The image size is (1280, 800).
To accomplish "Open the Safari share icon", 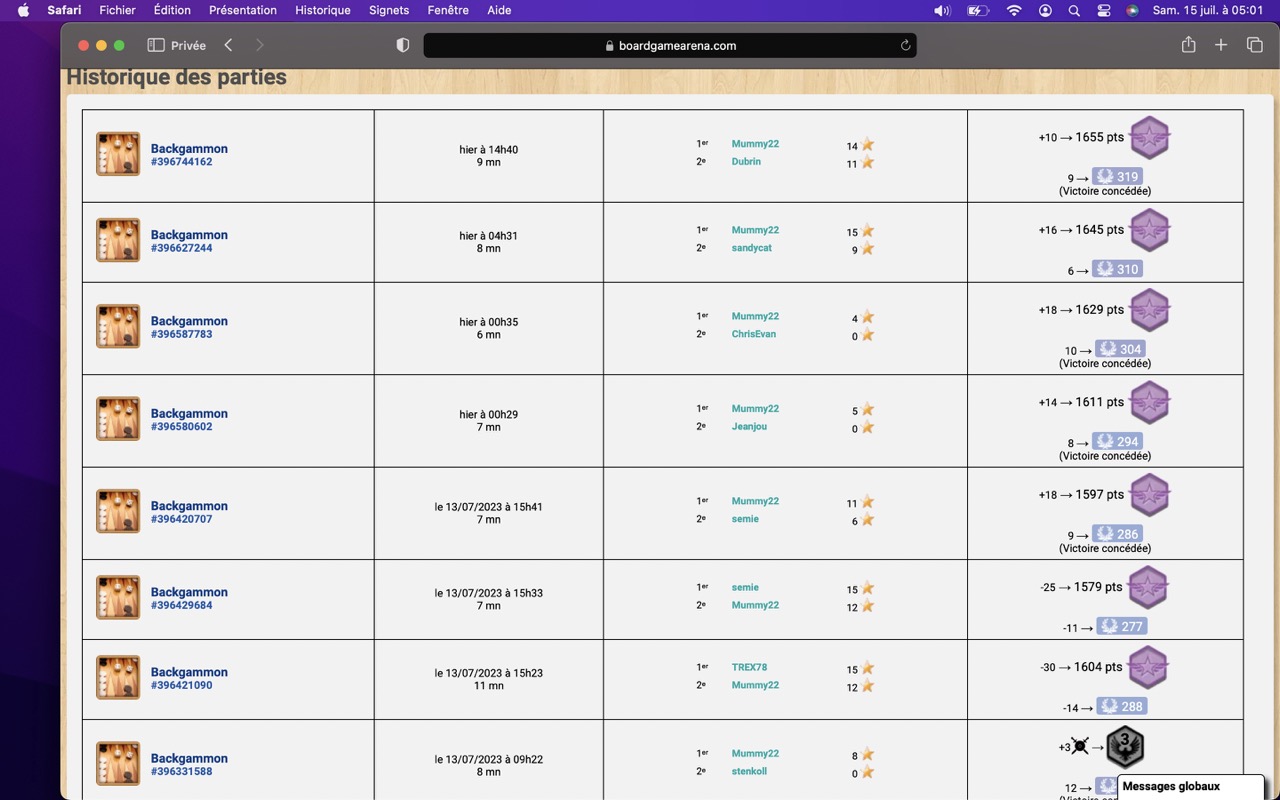I will pos(1188,45).
